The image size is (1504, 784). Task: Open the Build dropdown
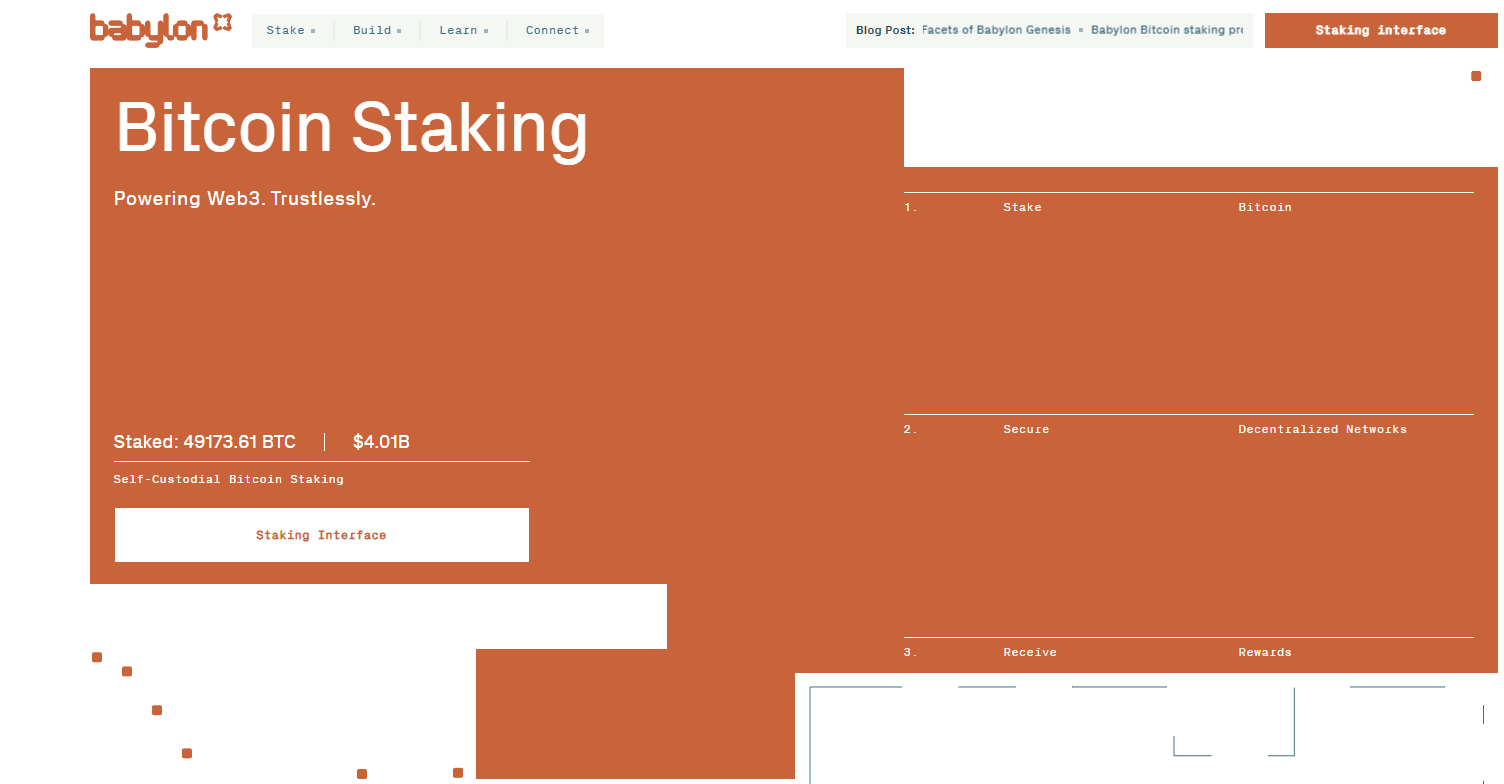(377, 31)
